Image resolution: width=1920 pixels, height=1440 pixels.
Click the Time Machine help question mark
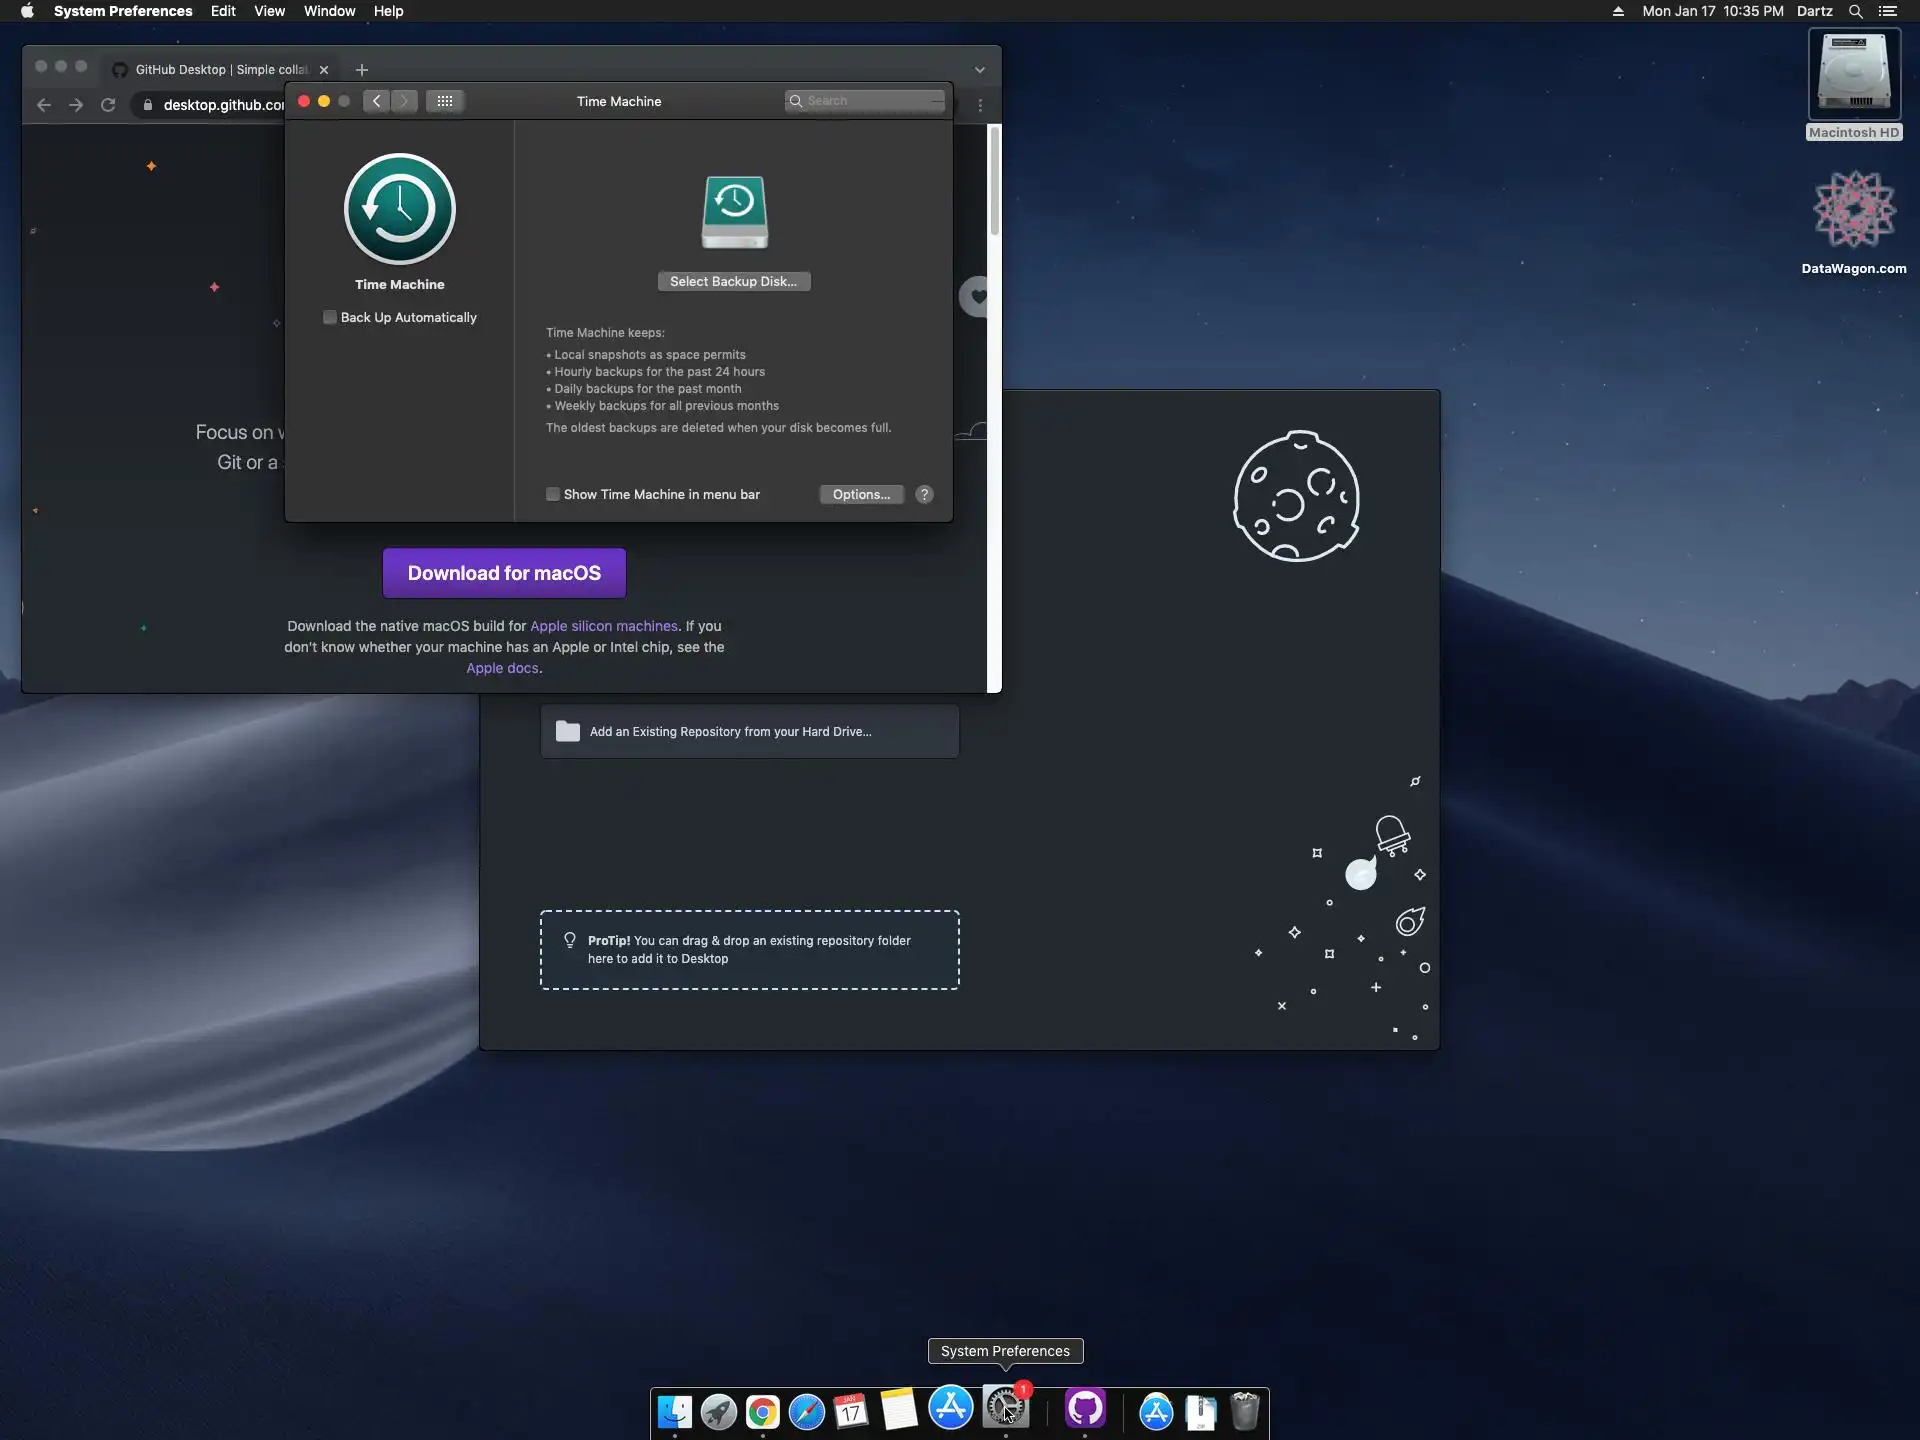(924, 494)
